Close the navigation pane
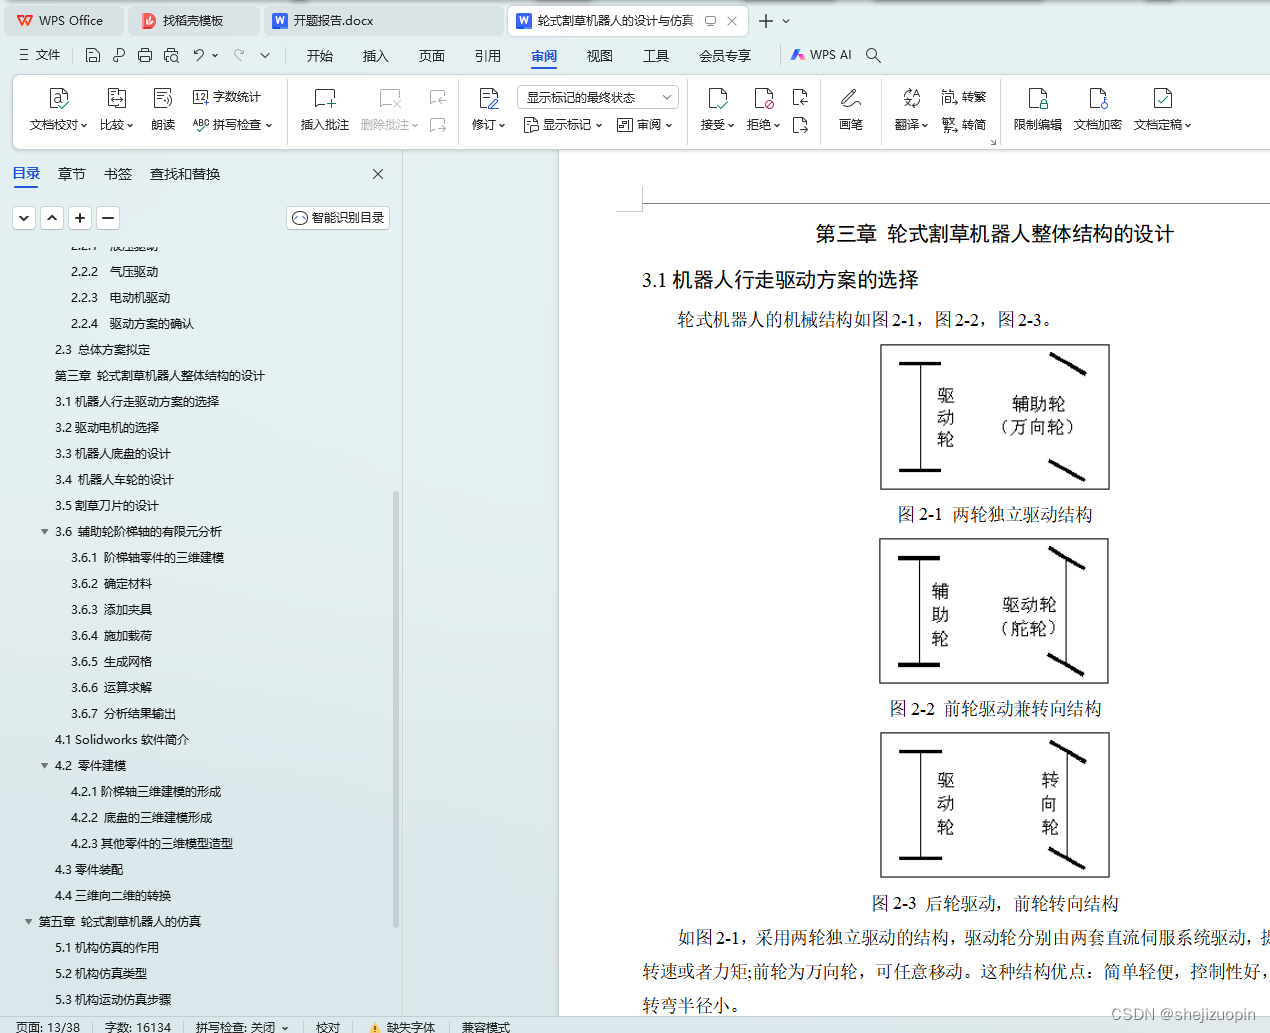Image resolution: width=1270 pixels, height=1033 pixels. [x=378, y=174]
